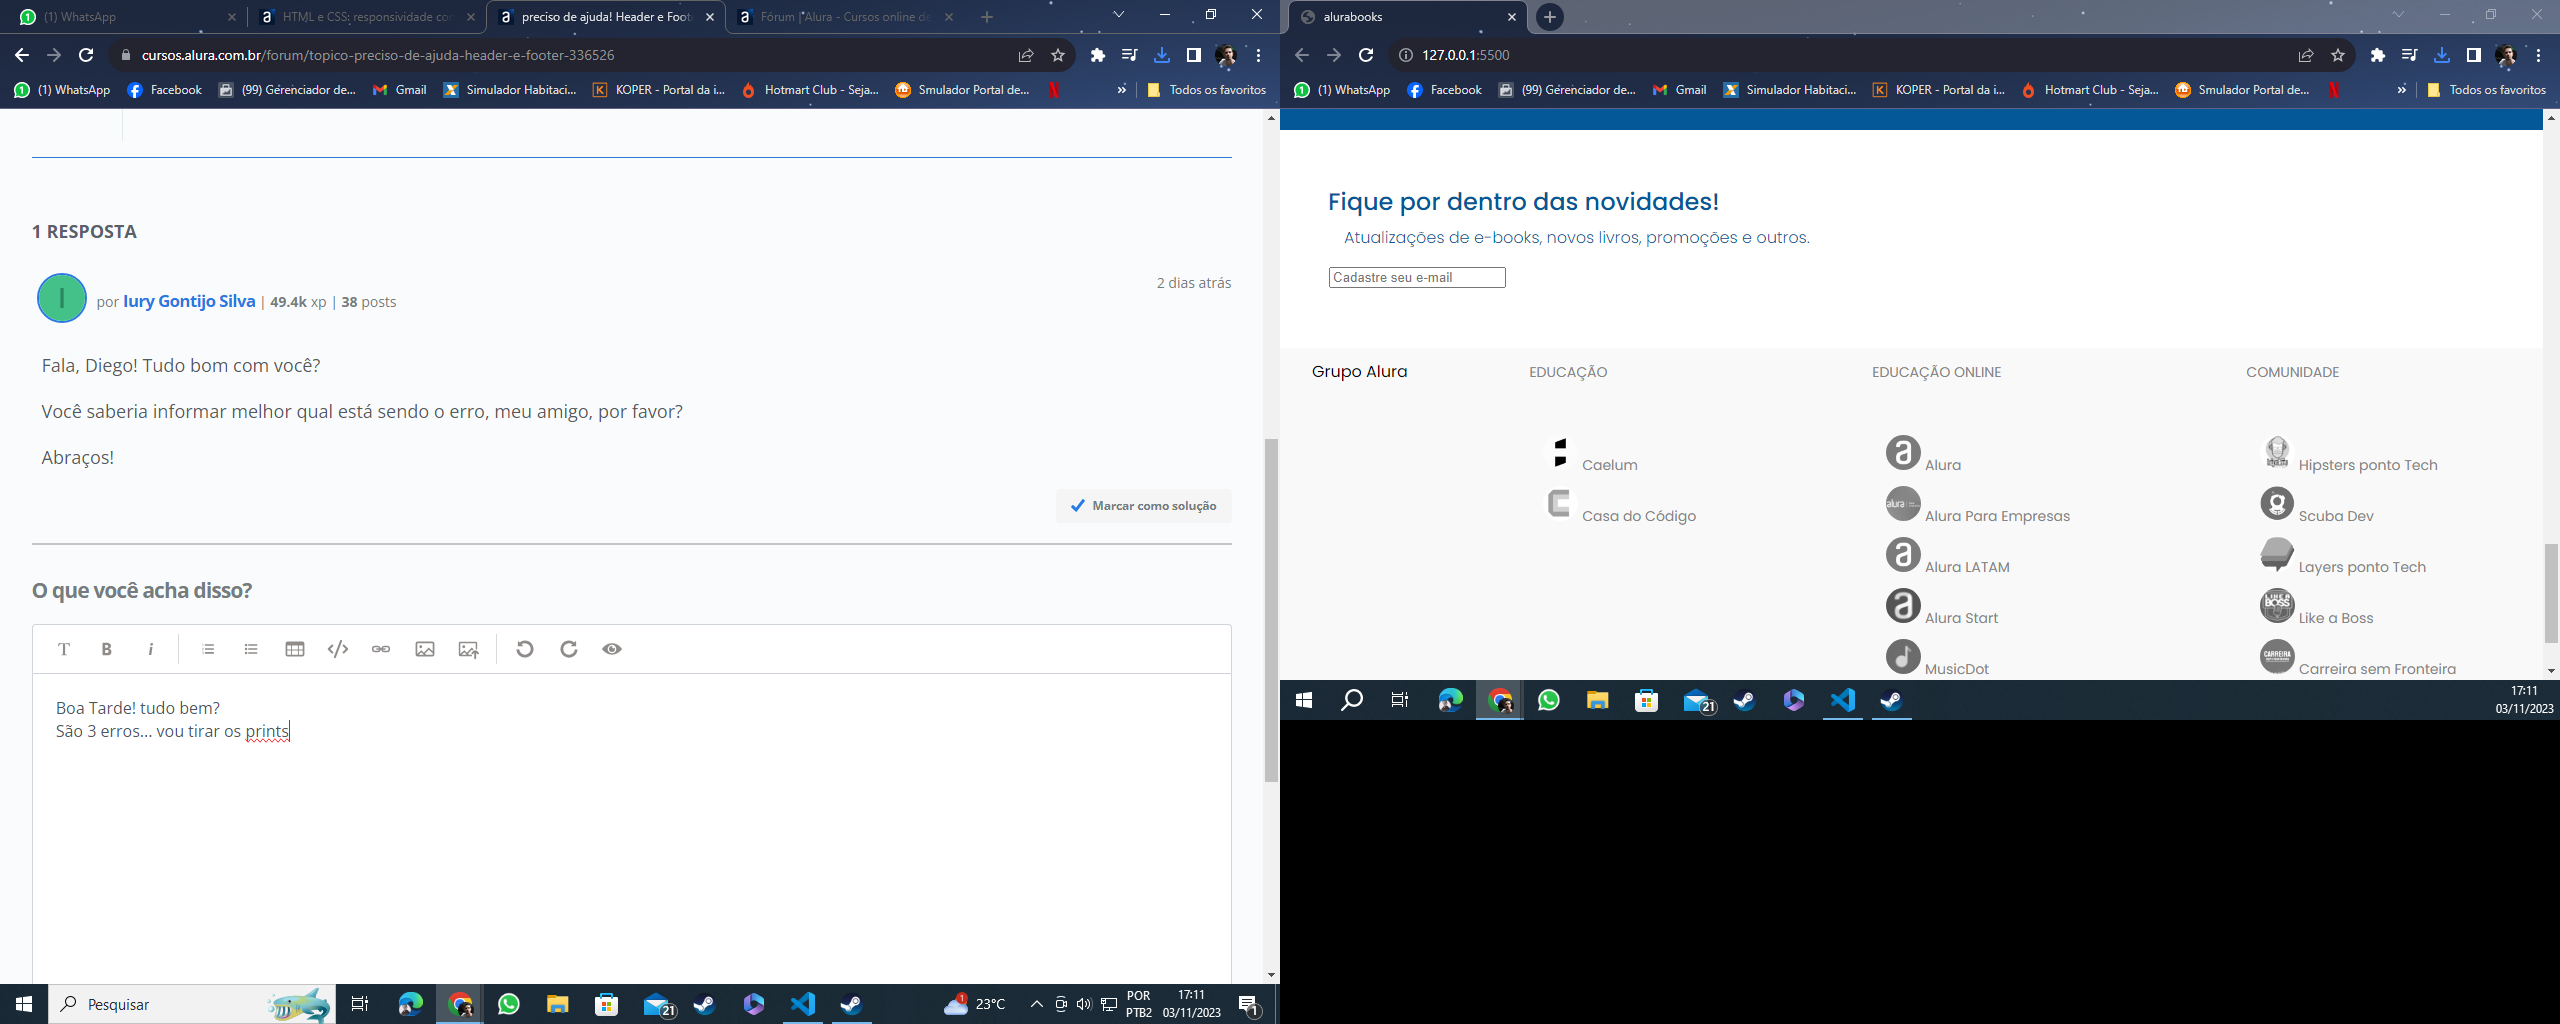This screenshot has width=2560, height=1024.
Task: Open Alura Para Empresas footer link
Action: tap(1997, 516)
